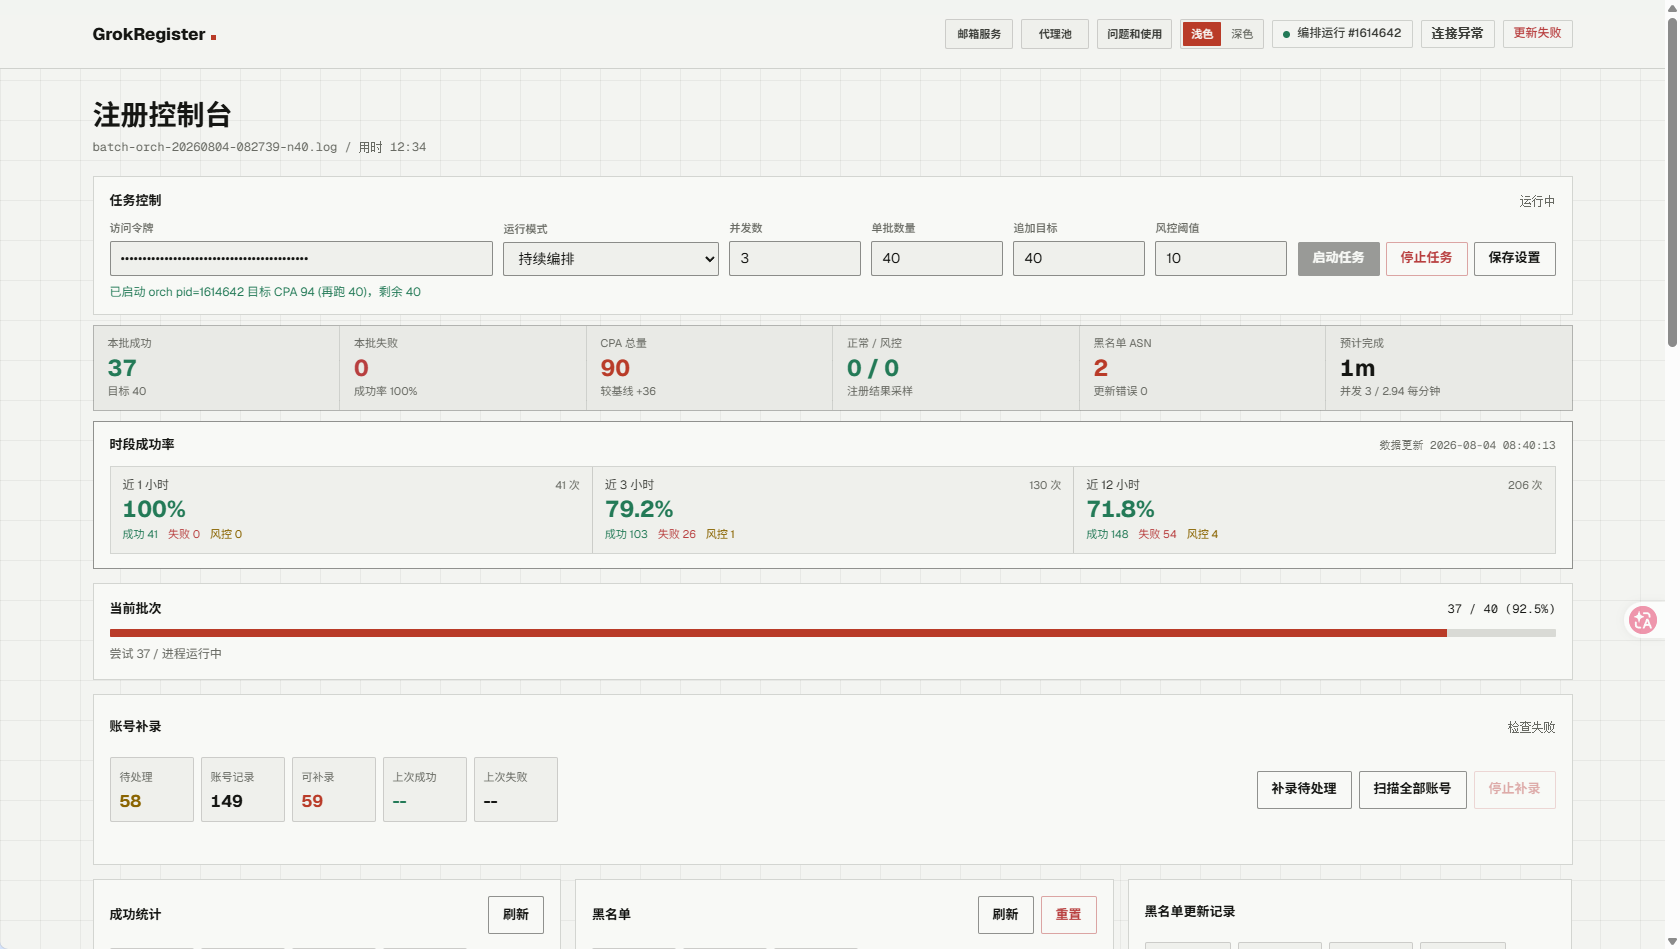Click the 扫描全部账号 button

click(1412, 789)
